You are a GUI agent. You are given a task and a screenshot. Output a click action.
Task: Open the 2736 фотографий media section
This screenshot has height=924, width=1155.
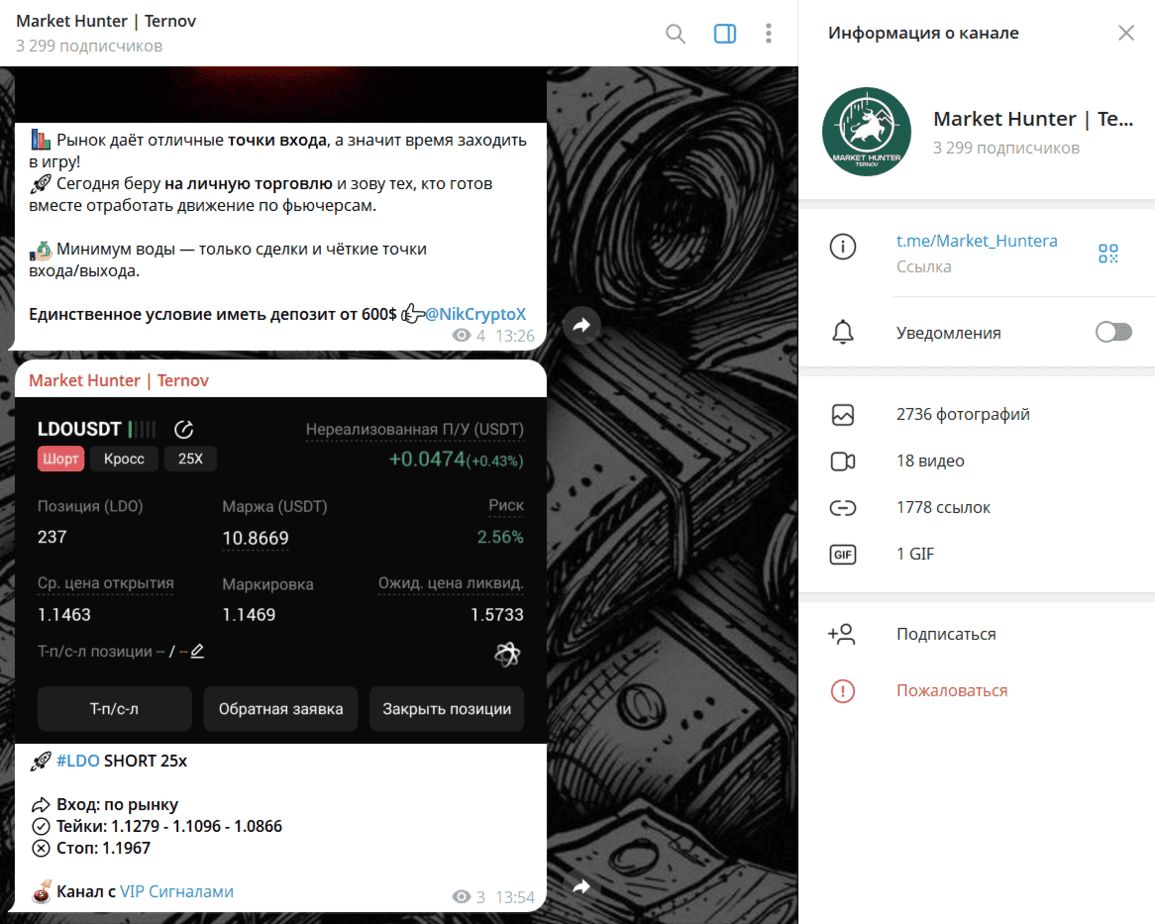pyautogui.click(x=962, y=414)
